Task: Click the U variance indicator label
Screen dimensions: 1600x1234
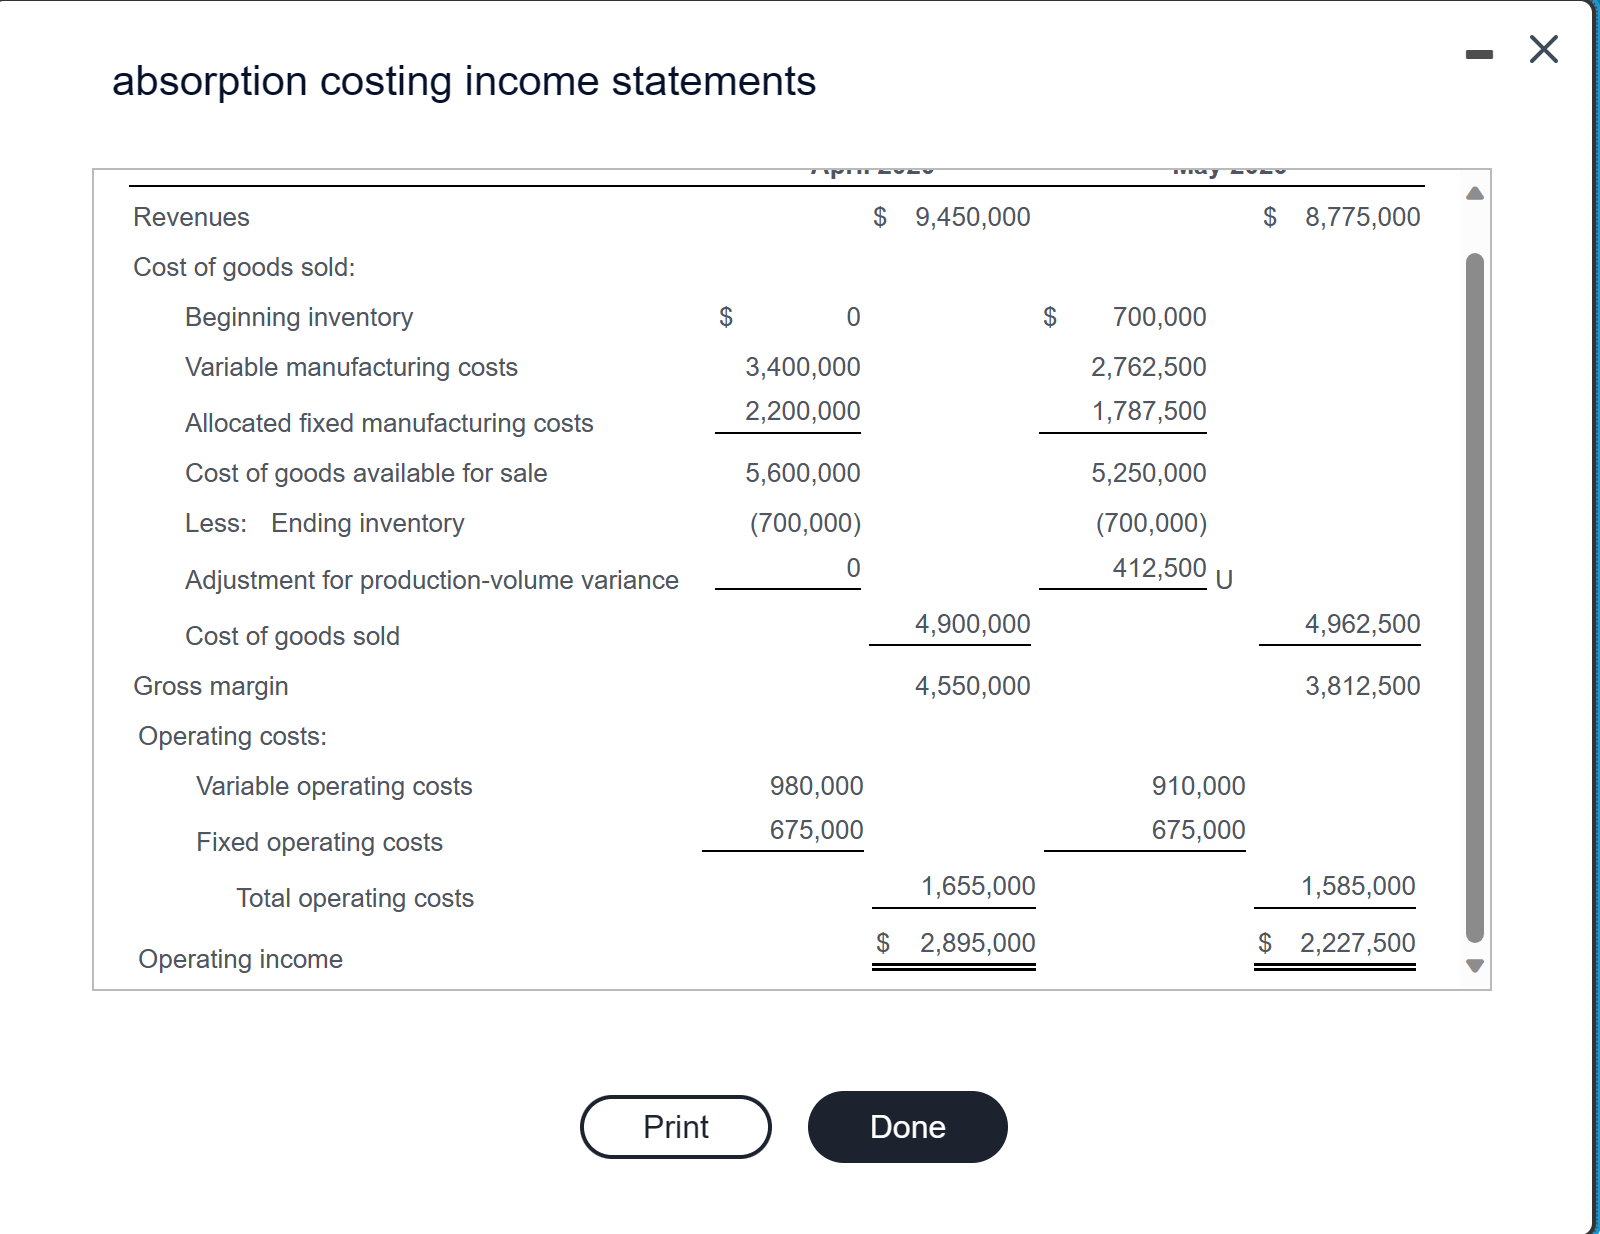Action: click(1222, 578)
